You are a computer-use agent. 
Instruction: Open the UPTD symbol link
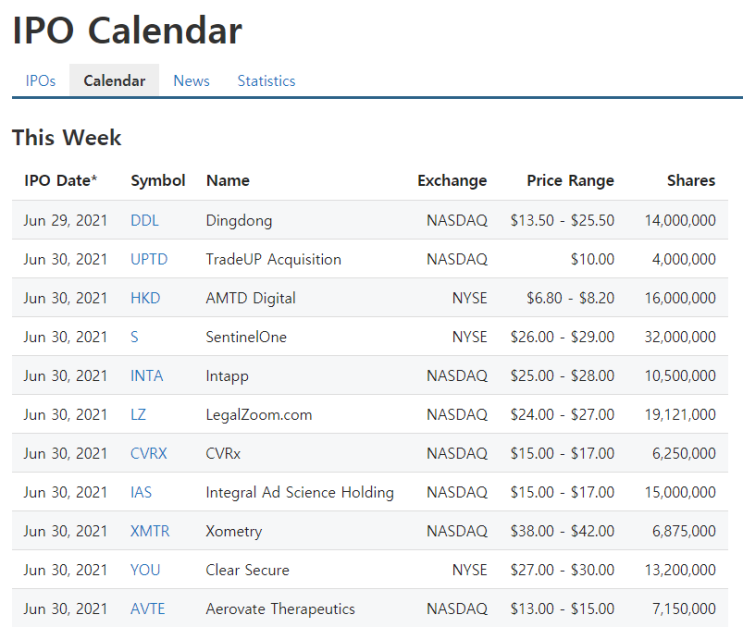pos(149,259)
